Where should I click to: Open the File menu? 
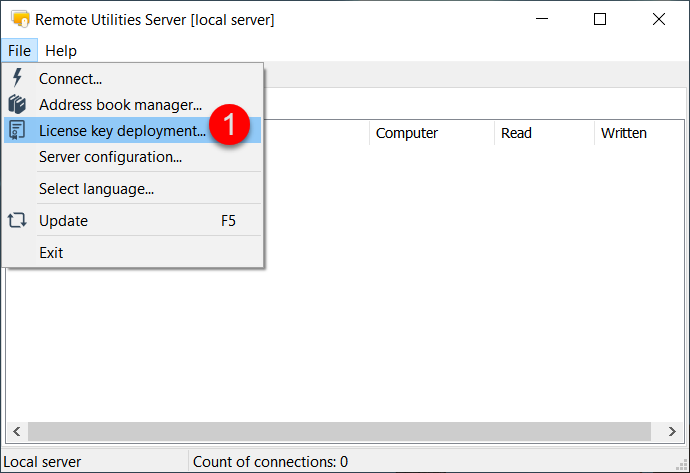(19, 51)
